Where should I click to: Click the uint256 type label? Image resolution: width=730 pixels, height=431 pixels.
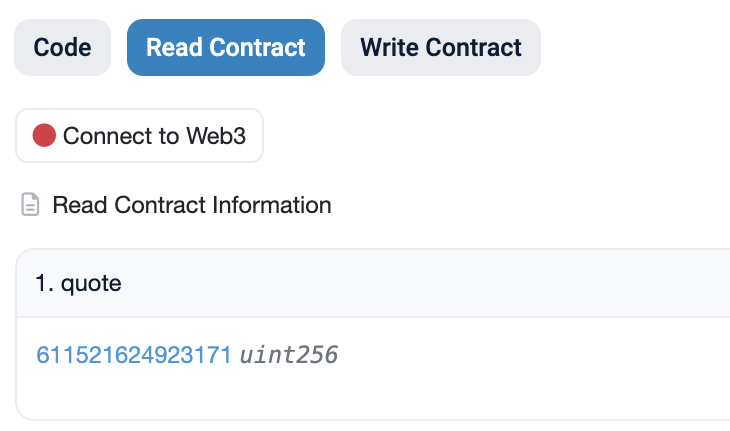[x=288, y=355]
